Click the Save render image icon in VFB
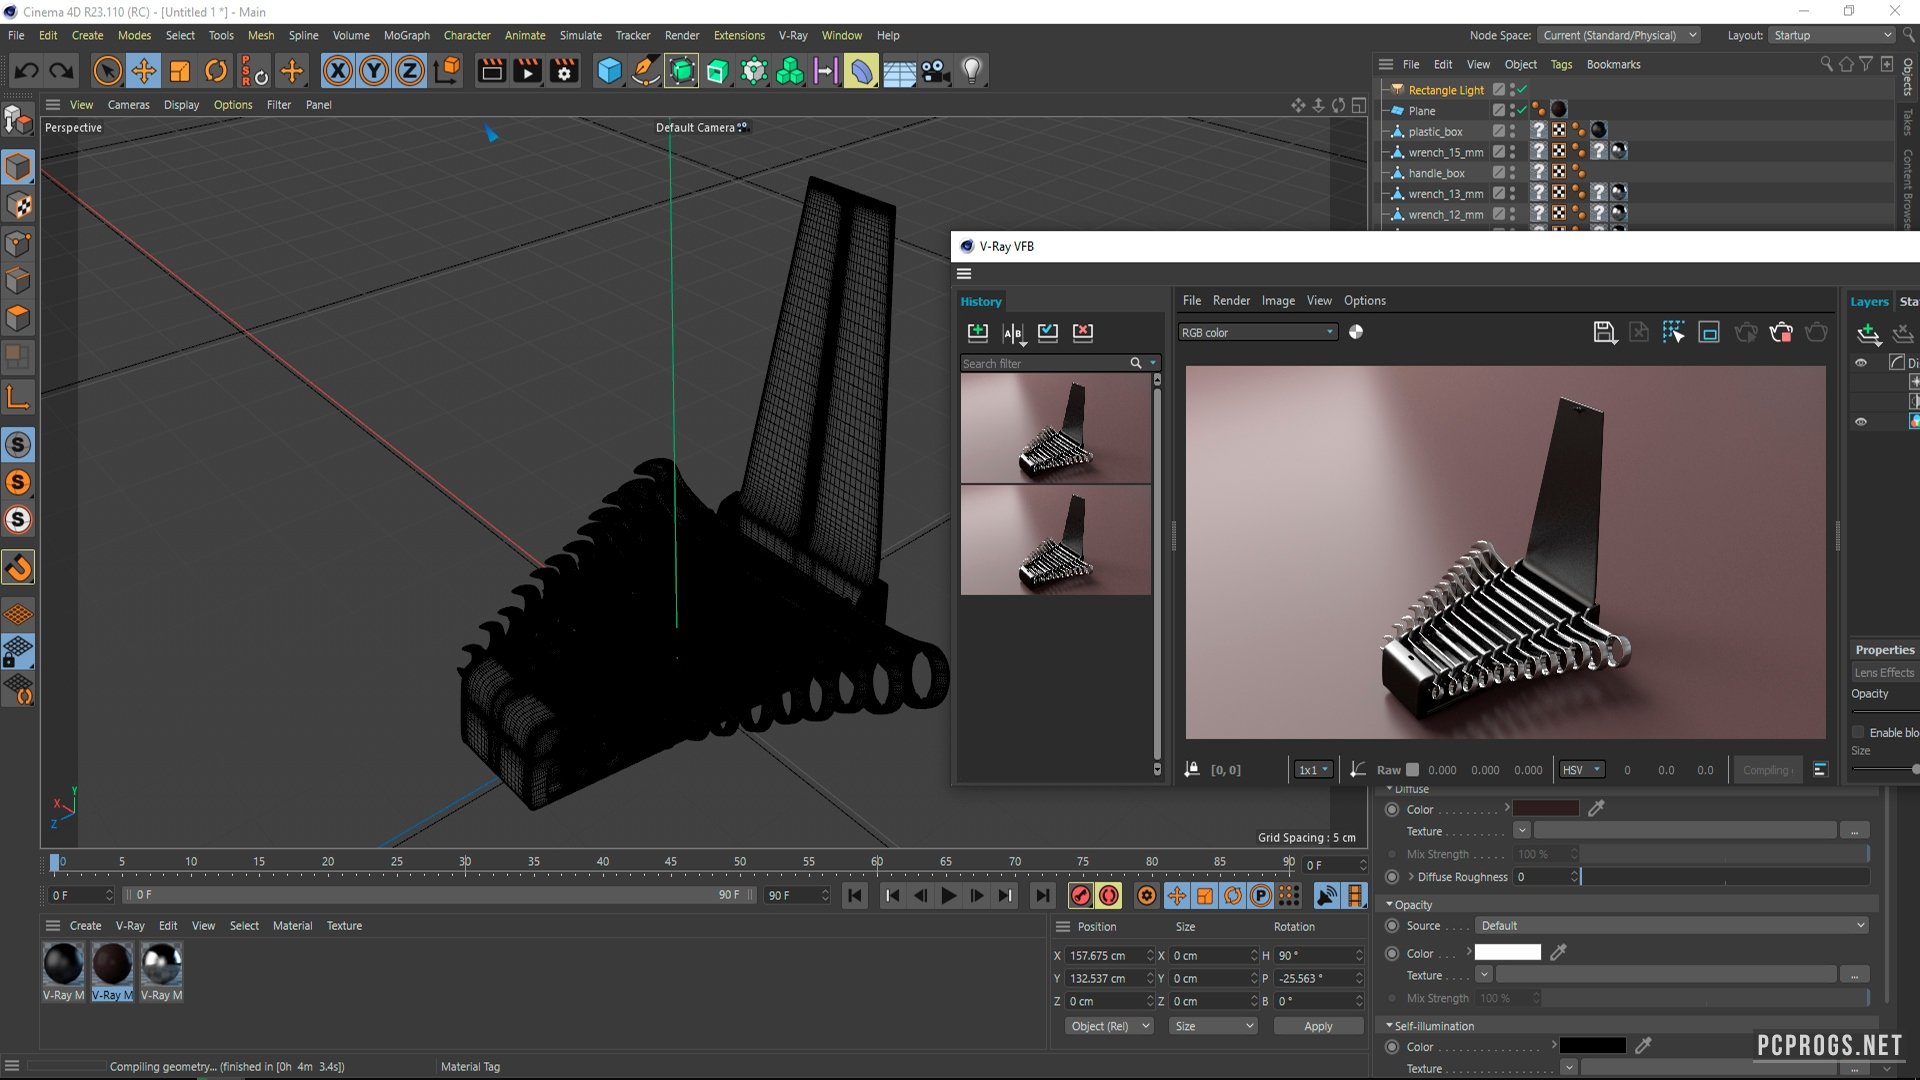Screen dimensions: 1920x1080 coord(1604,332)
